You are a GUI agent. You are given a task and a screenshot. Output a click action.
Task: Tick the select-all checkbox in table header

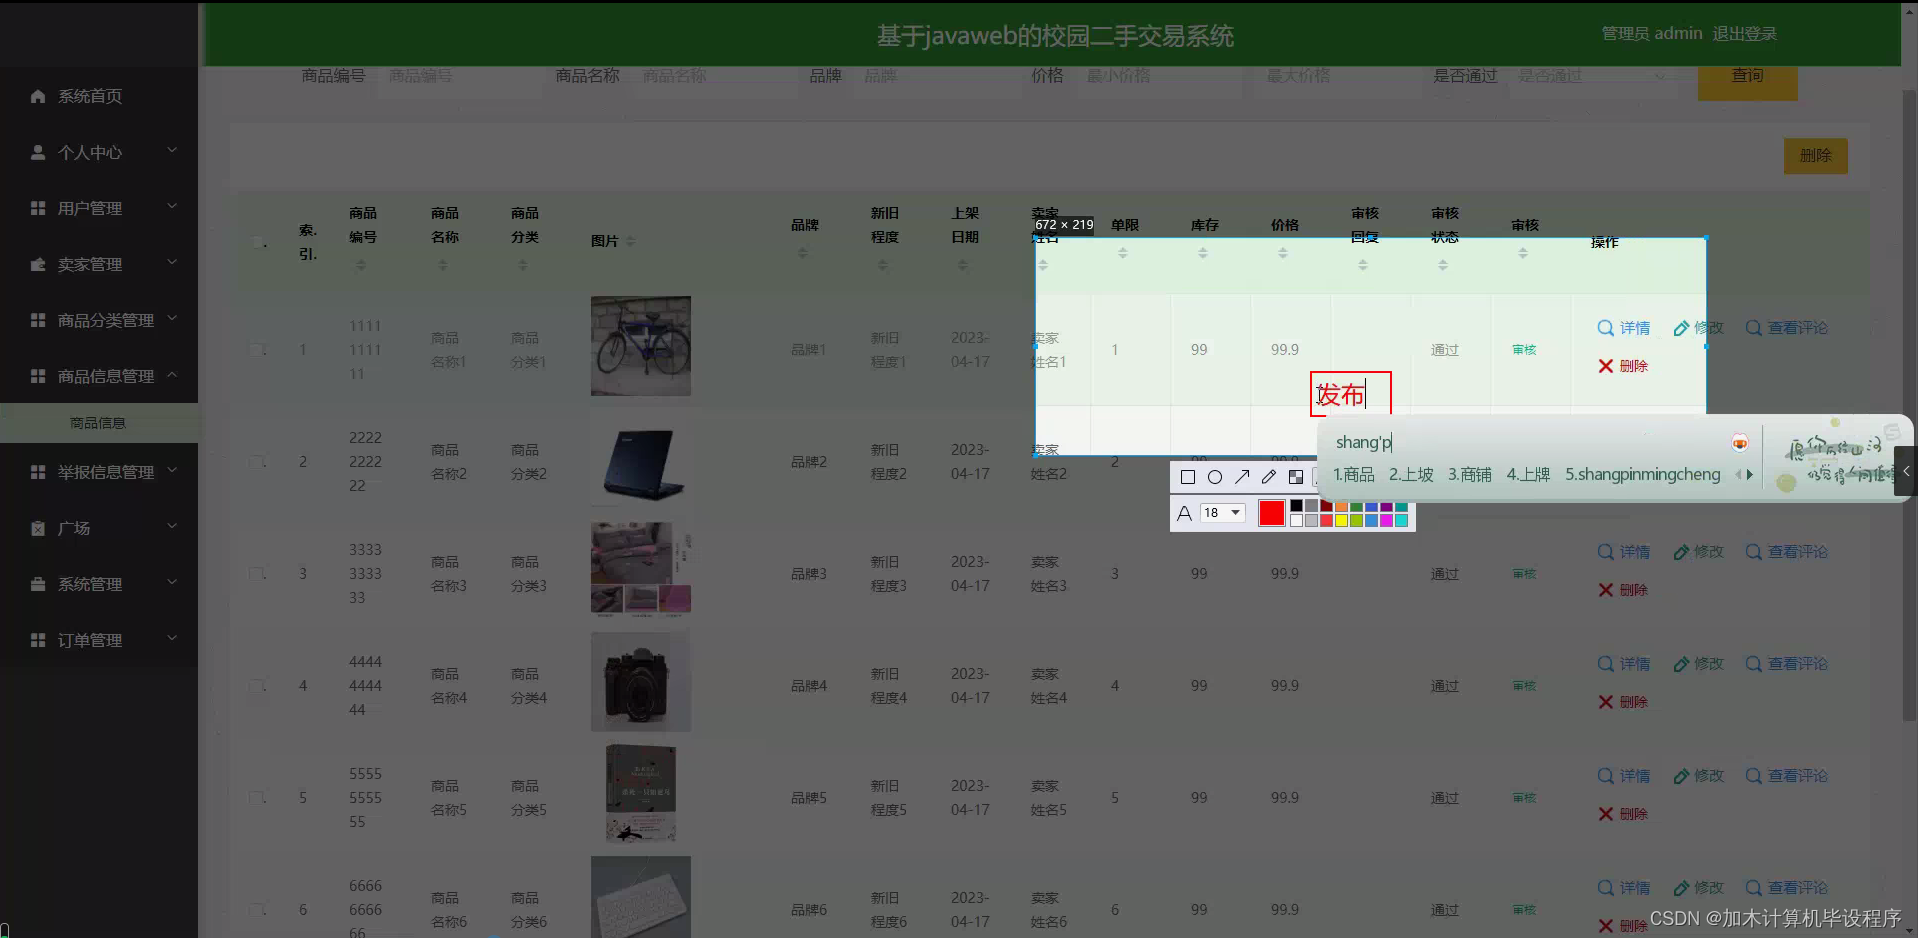click(256, 242)
